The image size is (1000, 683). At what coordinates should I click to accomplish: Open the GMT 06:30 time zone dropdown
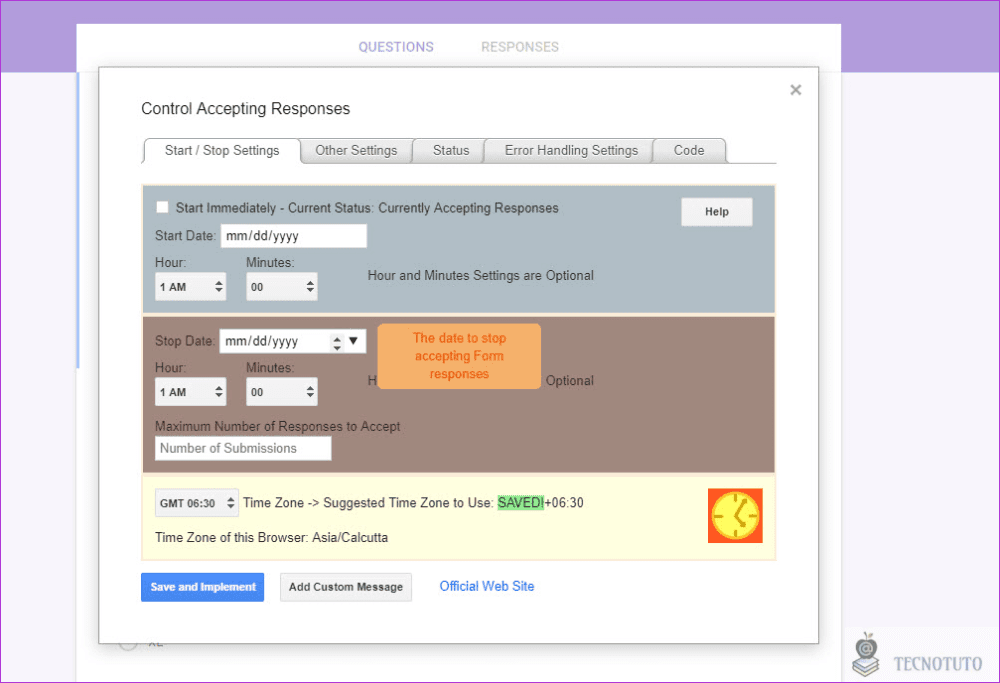tap(196, 503)
